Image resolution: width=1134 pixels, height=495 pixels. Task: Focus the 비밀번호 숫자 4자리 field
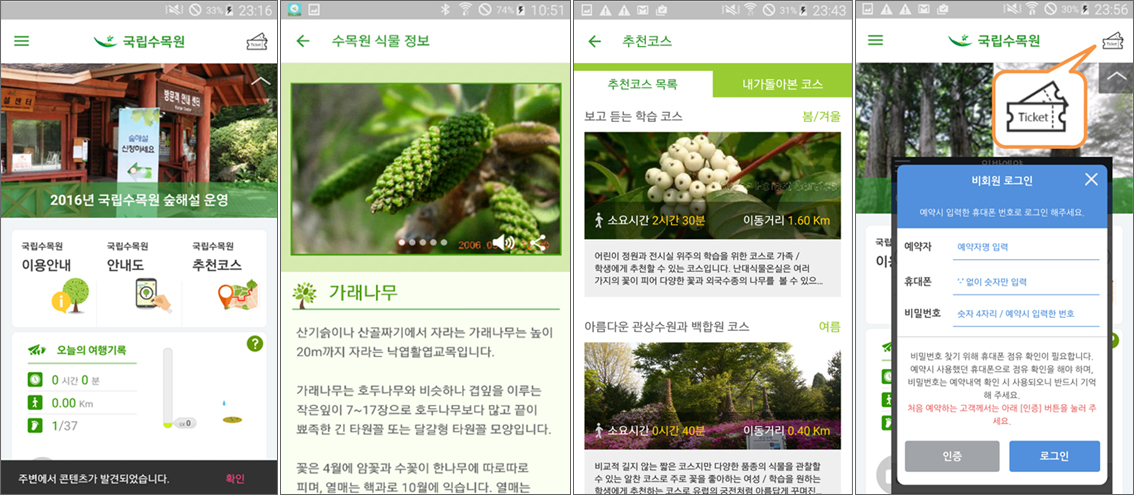pyautogui.click(x=1027, y=314)
